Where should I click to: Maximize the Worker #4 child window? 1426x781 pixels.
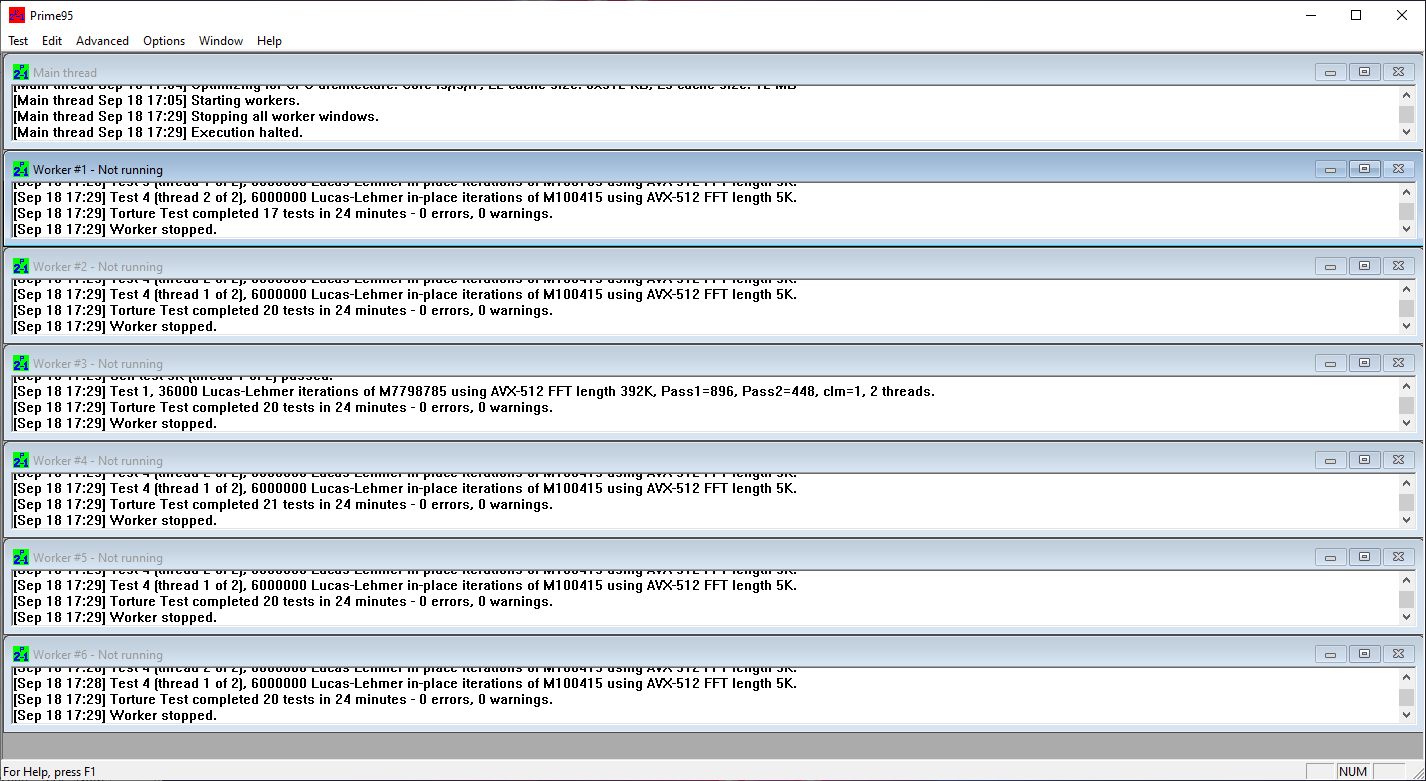coord(1364,460)
